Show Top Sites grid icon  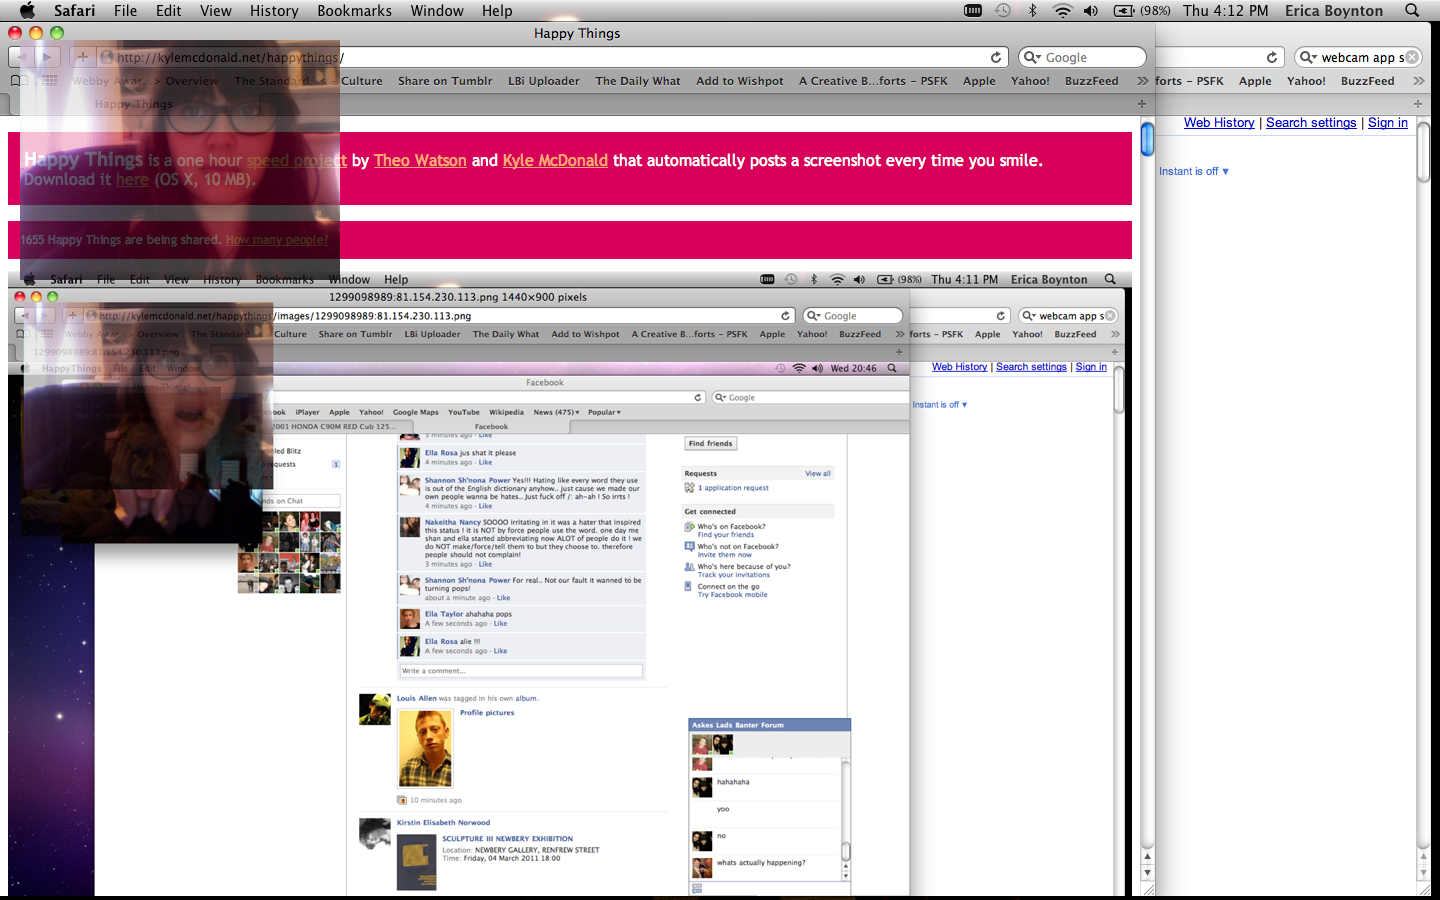pos(49,81)
